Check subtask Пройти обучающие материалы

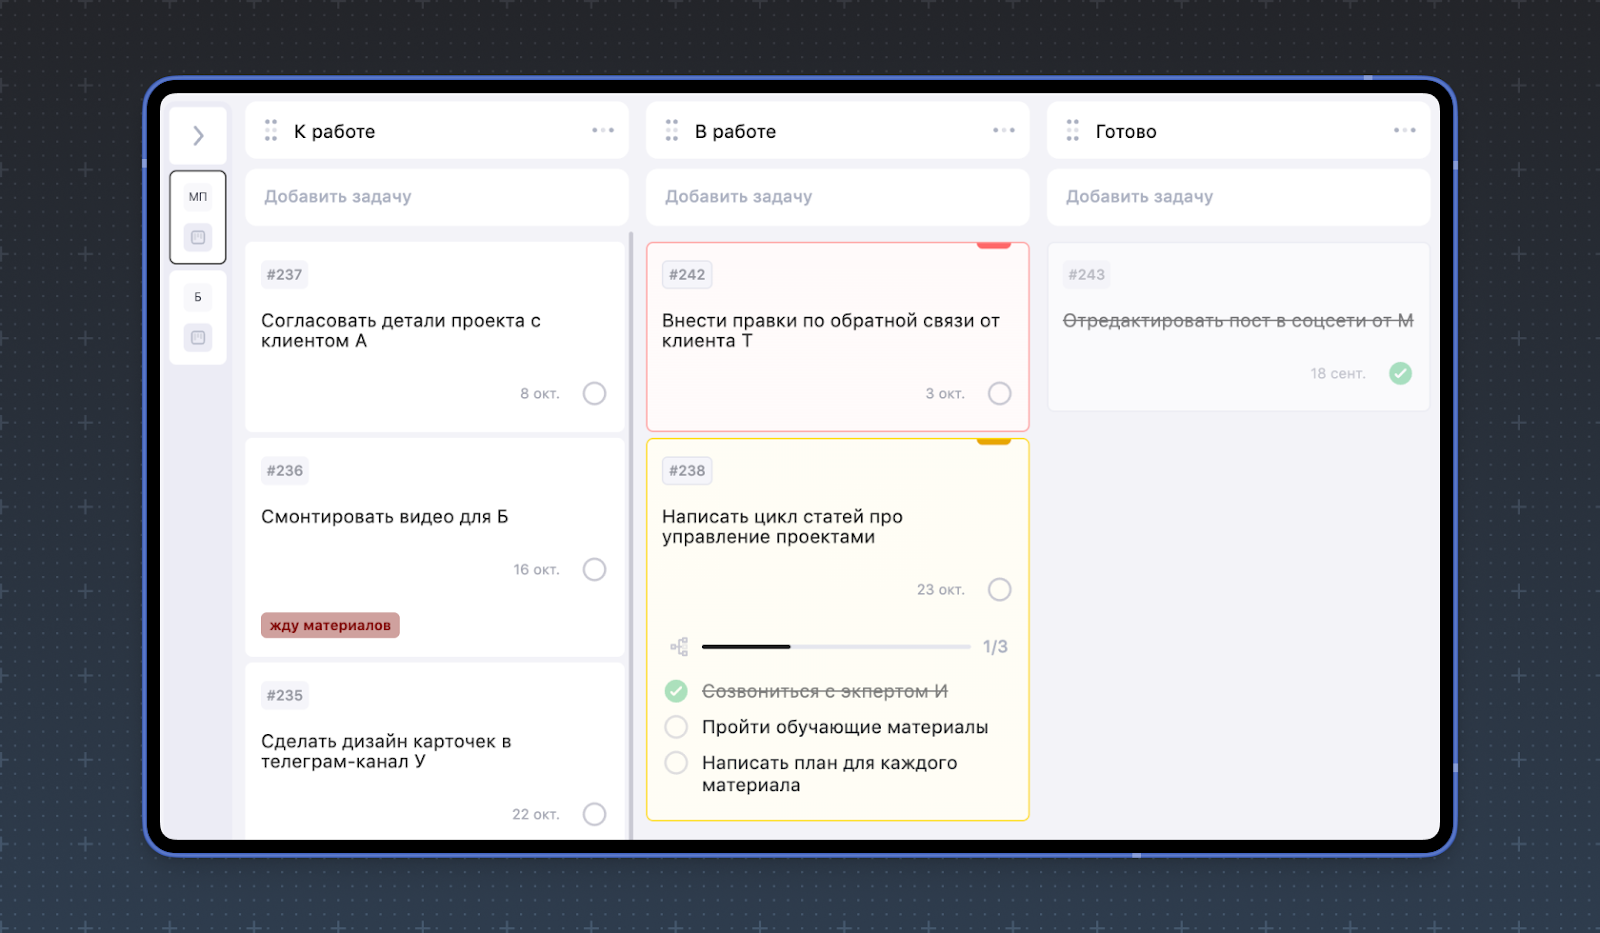pyautogui.click(x=676, y=727)
